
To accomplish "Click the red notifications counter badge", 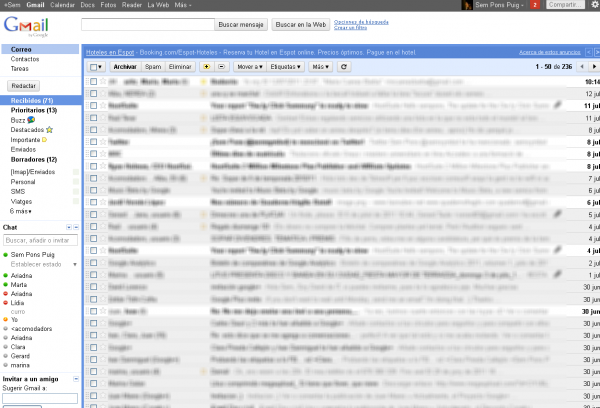I will pyautogui.click(x=535, y=5).
